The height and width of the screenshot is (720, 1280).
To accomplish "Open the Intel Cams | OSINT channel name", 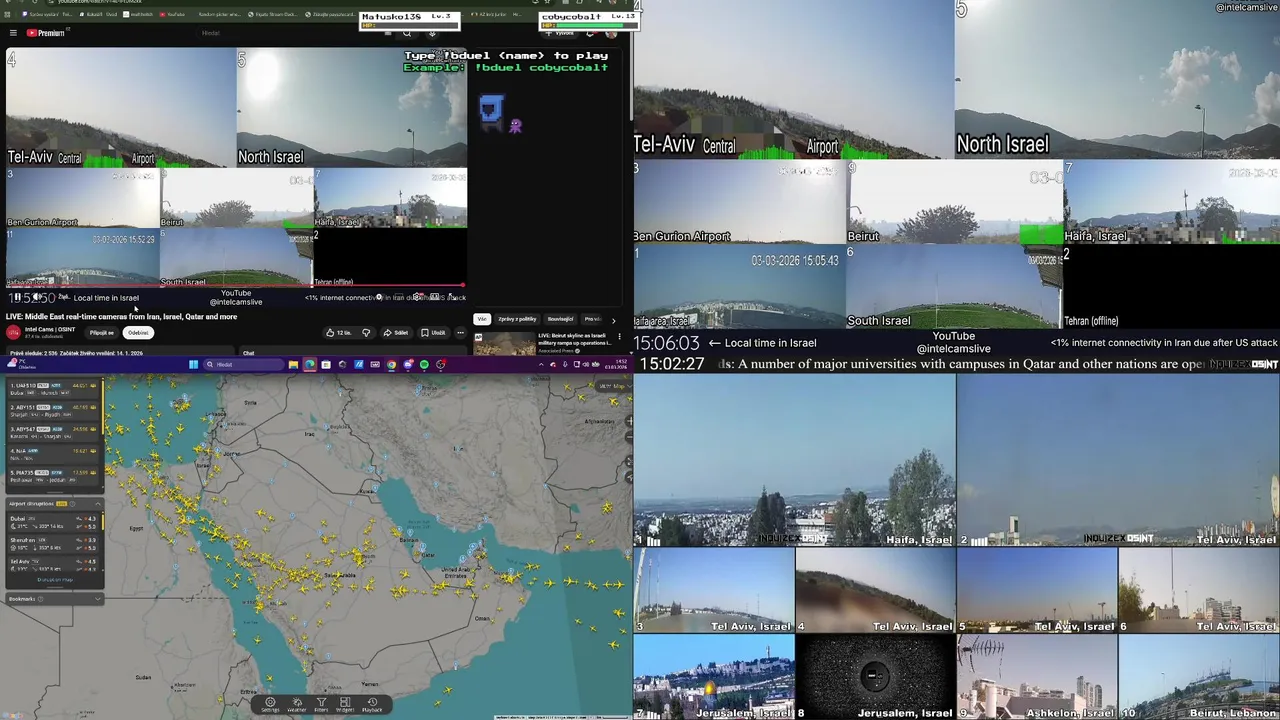I will 50,329.
